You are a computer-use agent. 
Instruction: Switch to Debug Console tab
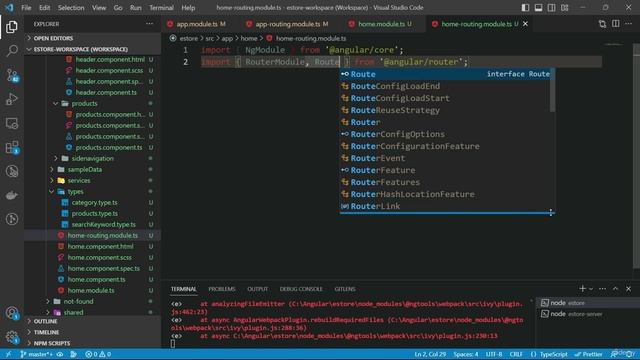(x=301, y=289)
